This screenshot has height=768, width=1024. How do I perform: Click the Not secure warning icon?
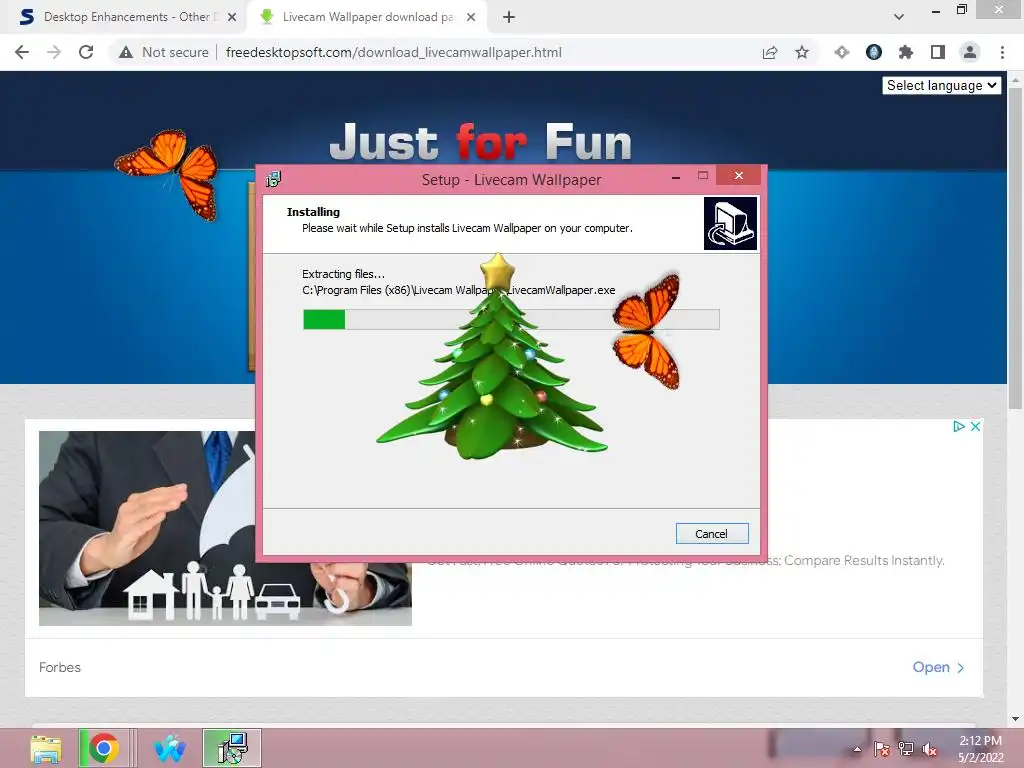[x=126, y=52]
